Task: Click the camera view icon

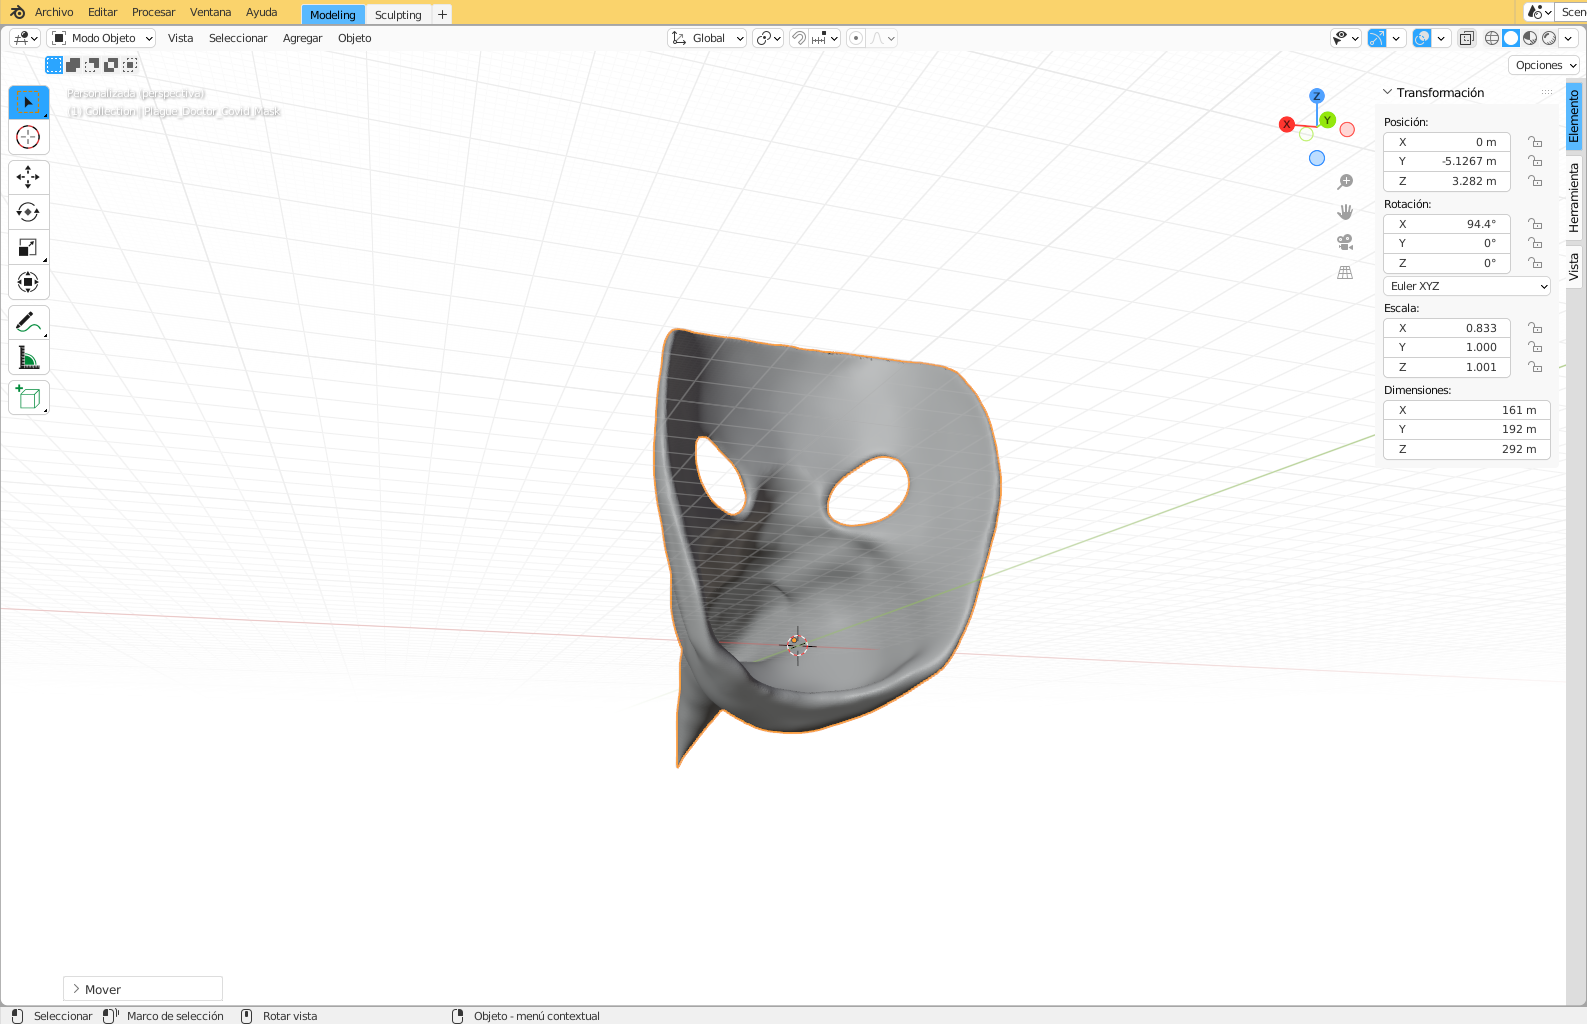Action: coord(1345,242)
